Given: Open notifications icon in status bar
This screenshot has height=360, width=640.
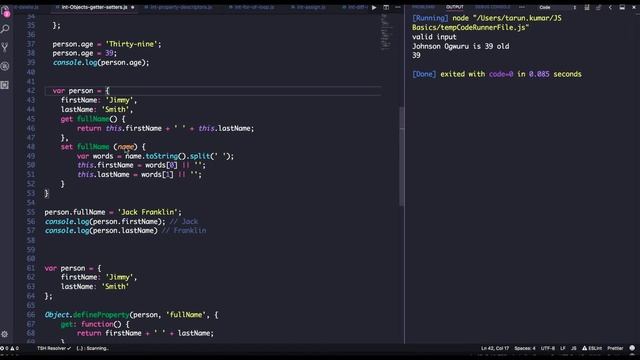Looking at the screenshot, I should click(632, 348).
